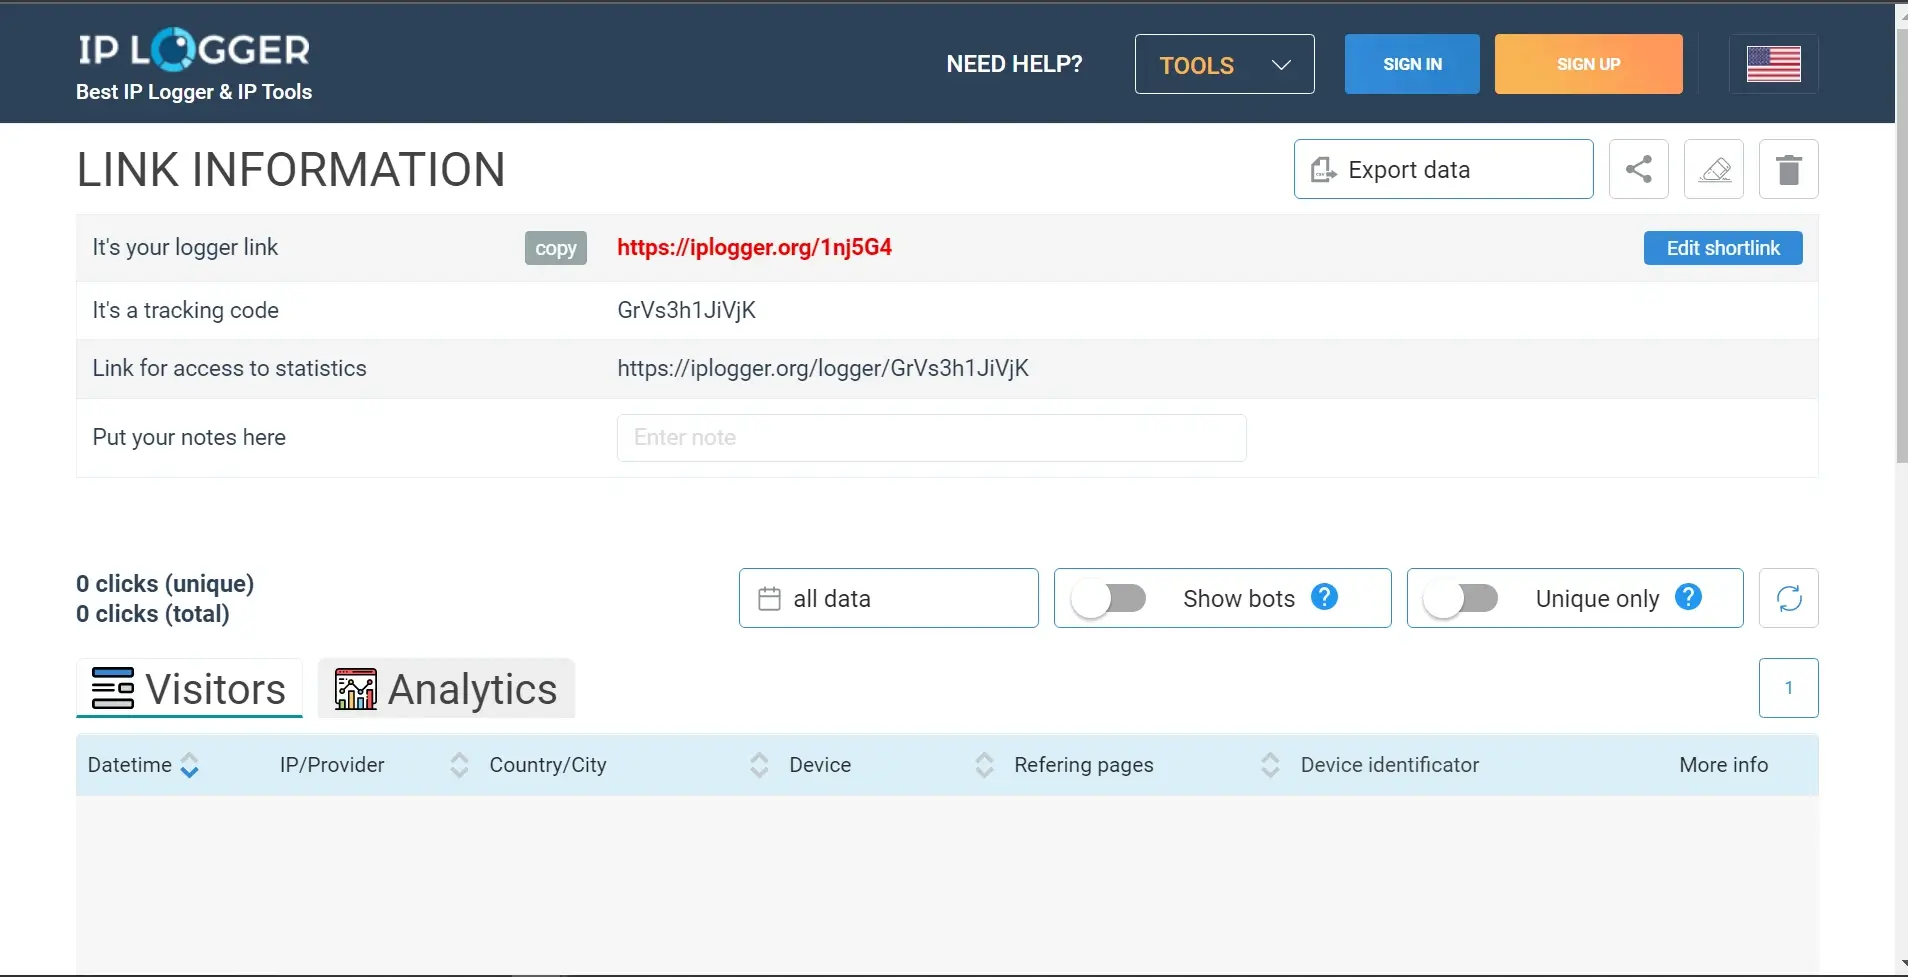Click the SIGN IN button
This screenshot has width=1908, height=977.
(x=1412, y=64)
